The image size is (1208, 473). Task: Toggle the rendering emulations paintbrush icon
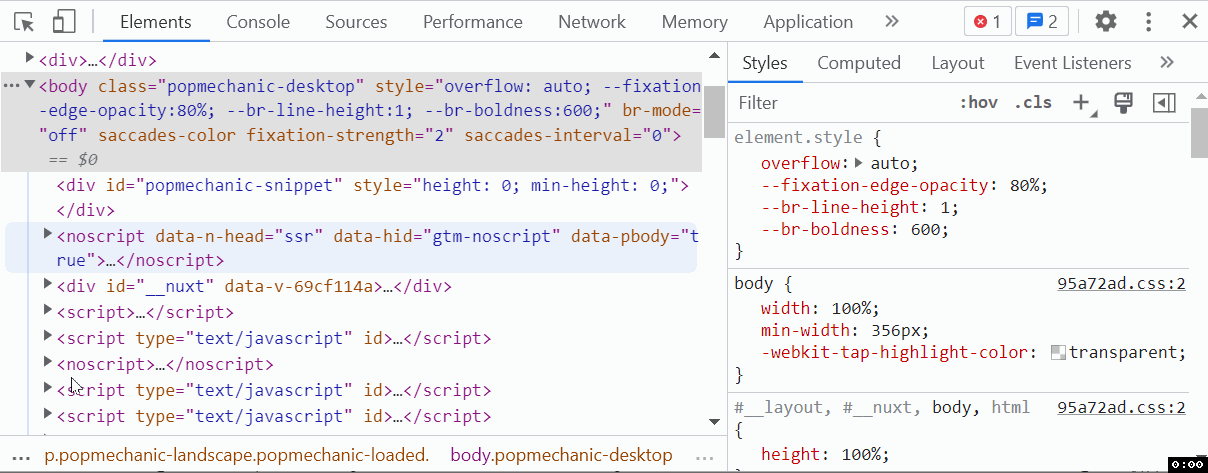(1123, 102)
